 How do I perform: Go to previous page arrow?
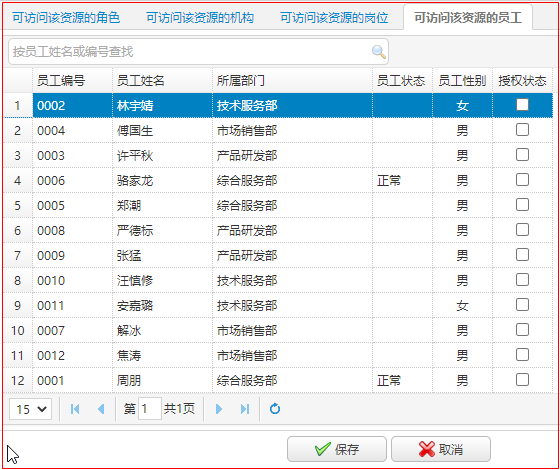[101, 409]
